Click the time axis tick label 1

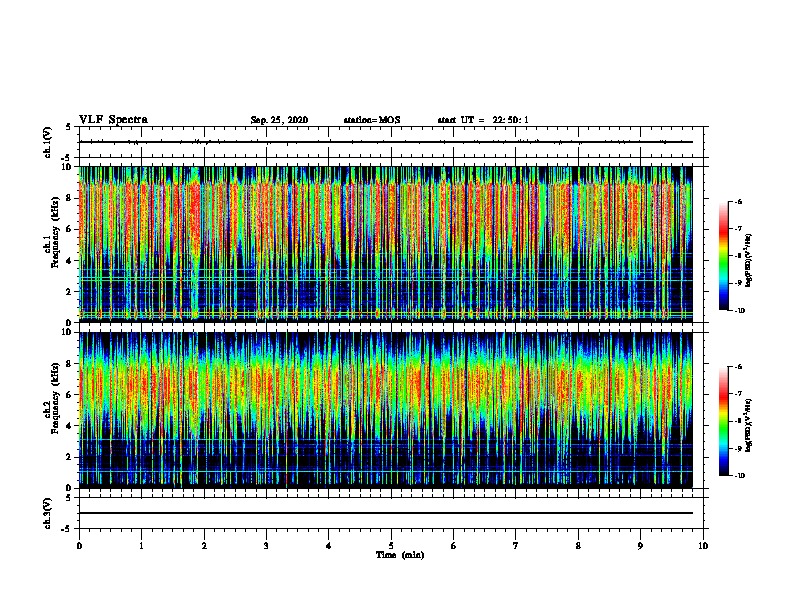click(141, 546)
